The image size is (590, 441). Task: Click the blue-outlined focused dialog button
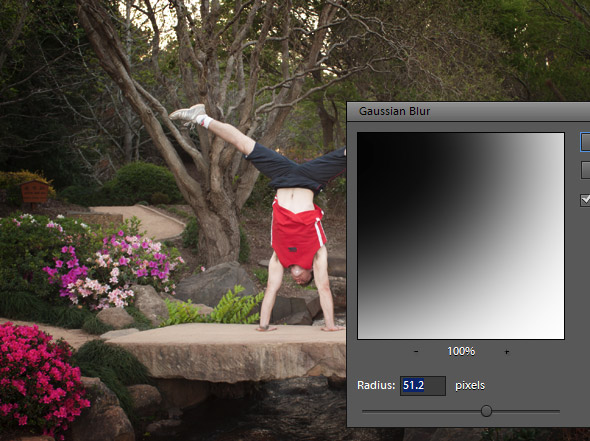pyautogui.click(x=585, y=142)
